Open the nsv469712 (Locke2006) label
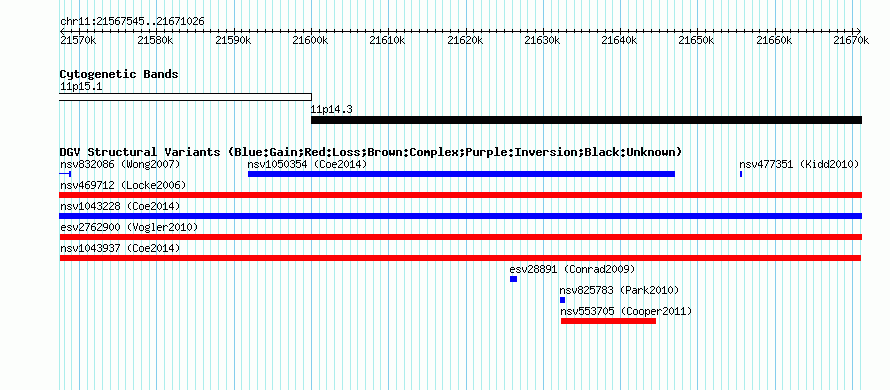The width and height of the screenshot is (890, 390). tap(123, 185)
